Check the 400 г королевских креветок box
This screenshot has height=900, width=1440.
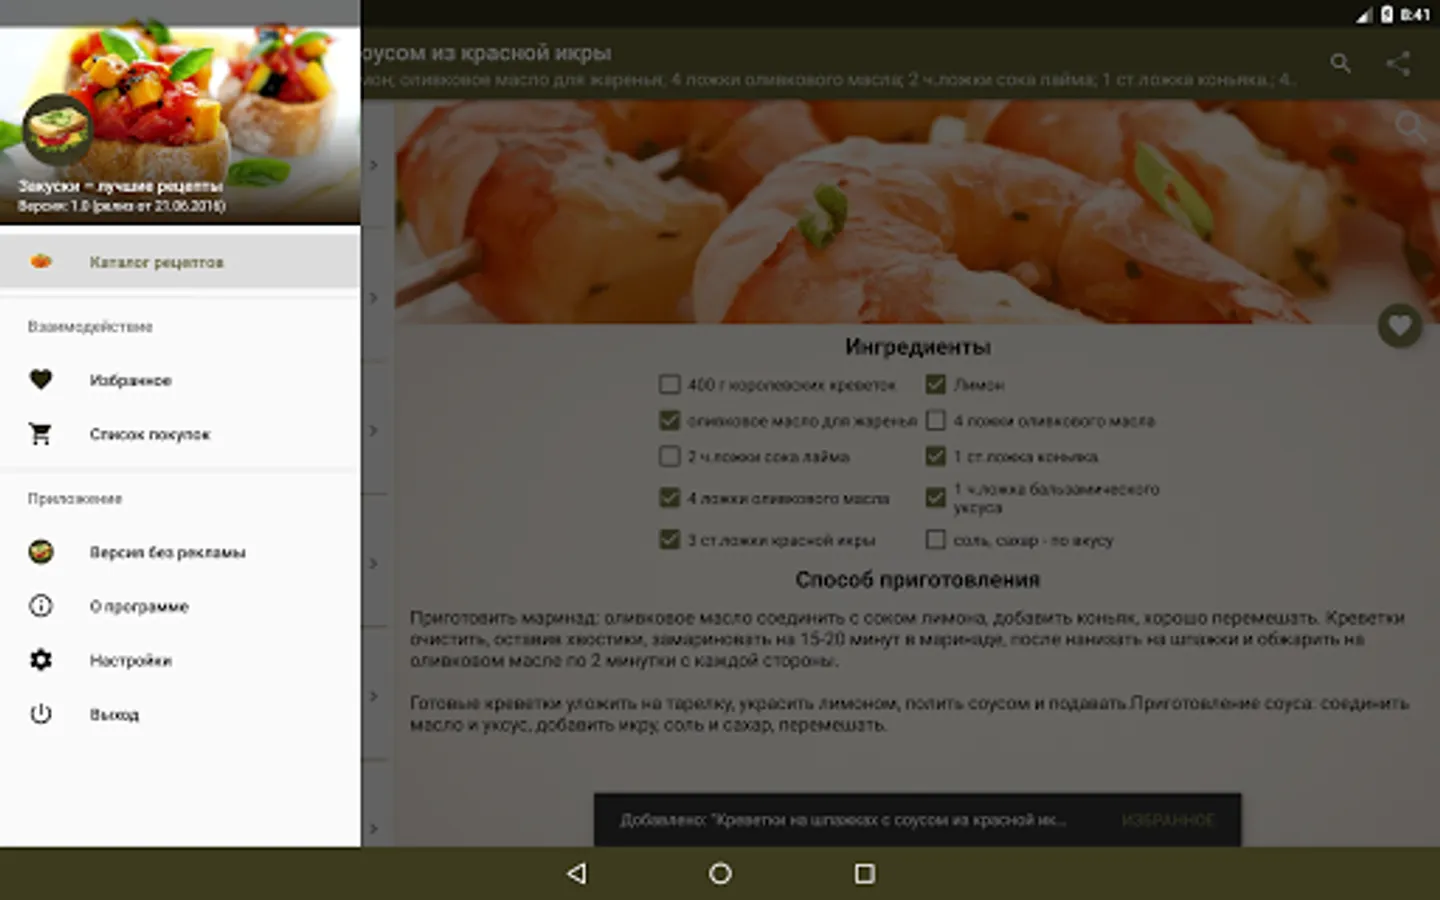click(670, 384)
